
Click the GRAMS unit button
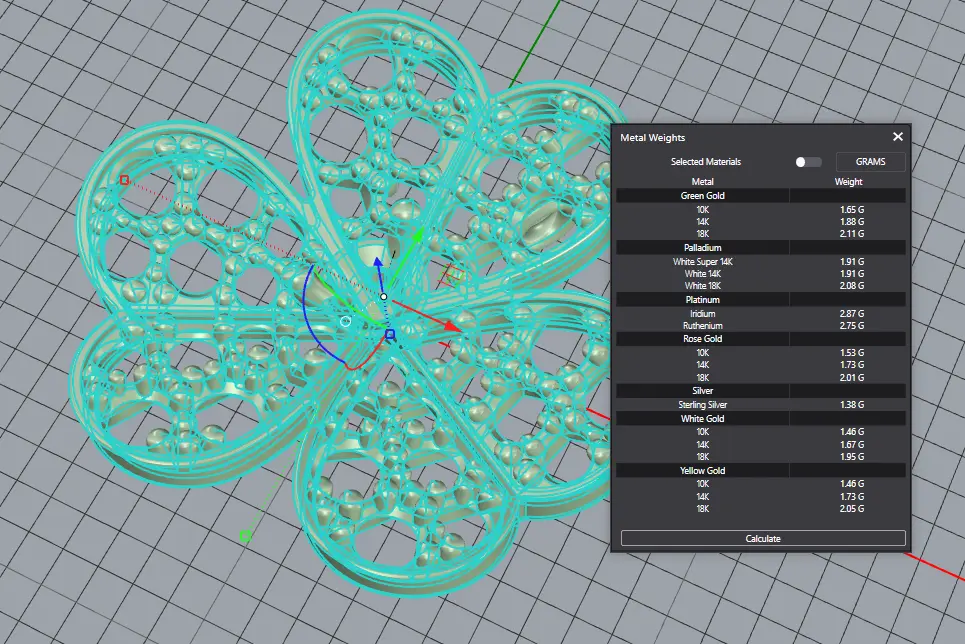click(870, 162)
